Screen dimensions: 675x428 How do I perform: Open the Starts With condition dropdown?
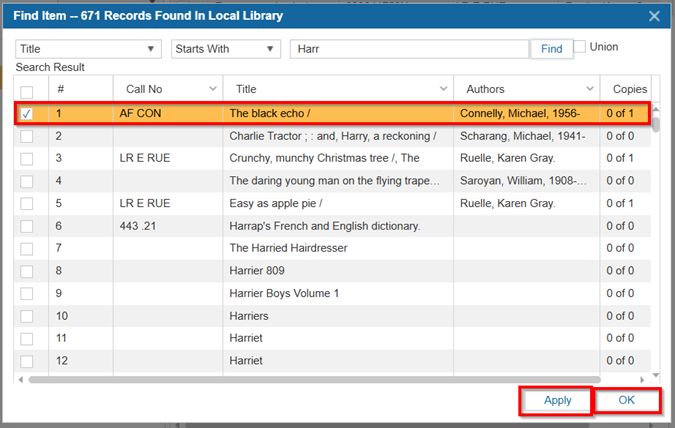pyautogui.click(x=226, y=49)
